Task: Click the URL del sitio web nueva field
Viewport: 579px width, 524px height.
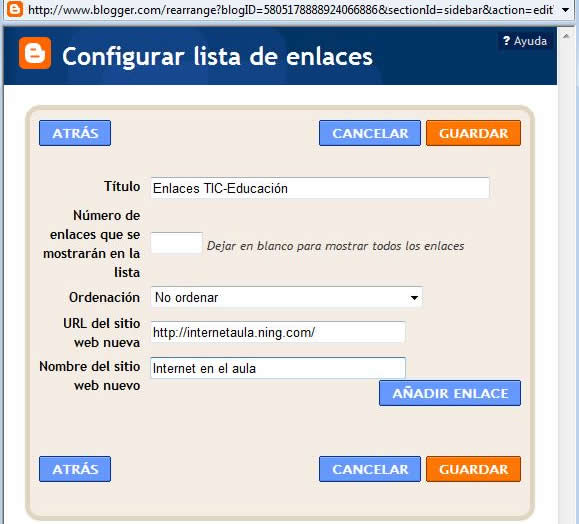Action: [x=278, y=332]
